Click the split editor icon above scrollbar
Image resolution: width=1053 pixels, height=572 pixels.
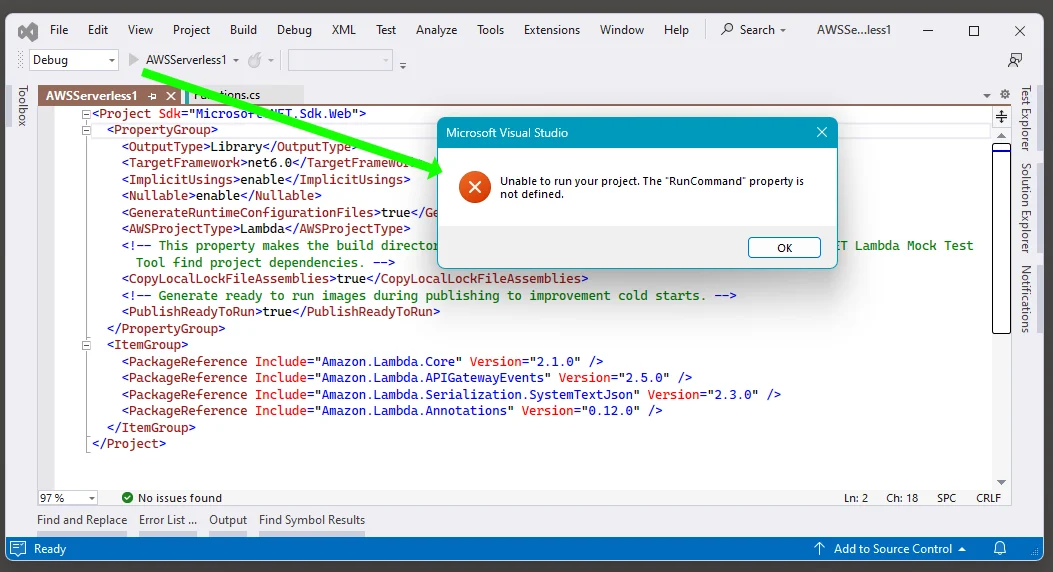1001,116
